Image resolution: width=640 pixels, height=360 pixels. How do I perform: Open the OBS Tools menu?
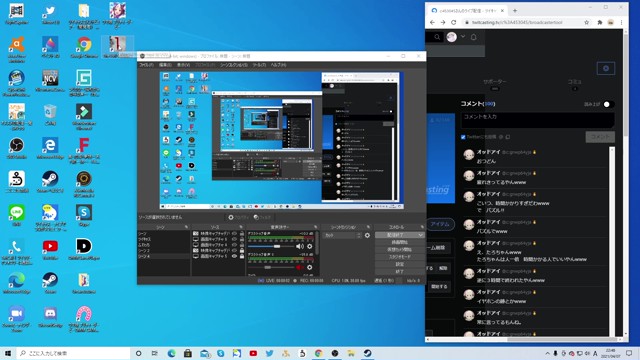(x=259, y=65)
